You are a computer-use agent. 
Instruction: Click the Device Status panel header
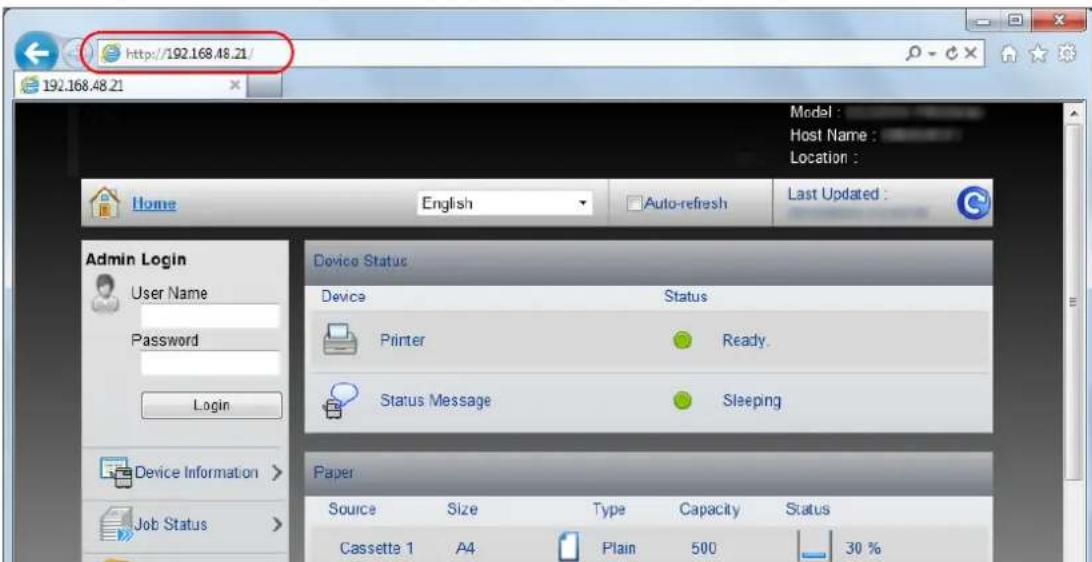point(648,262)
